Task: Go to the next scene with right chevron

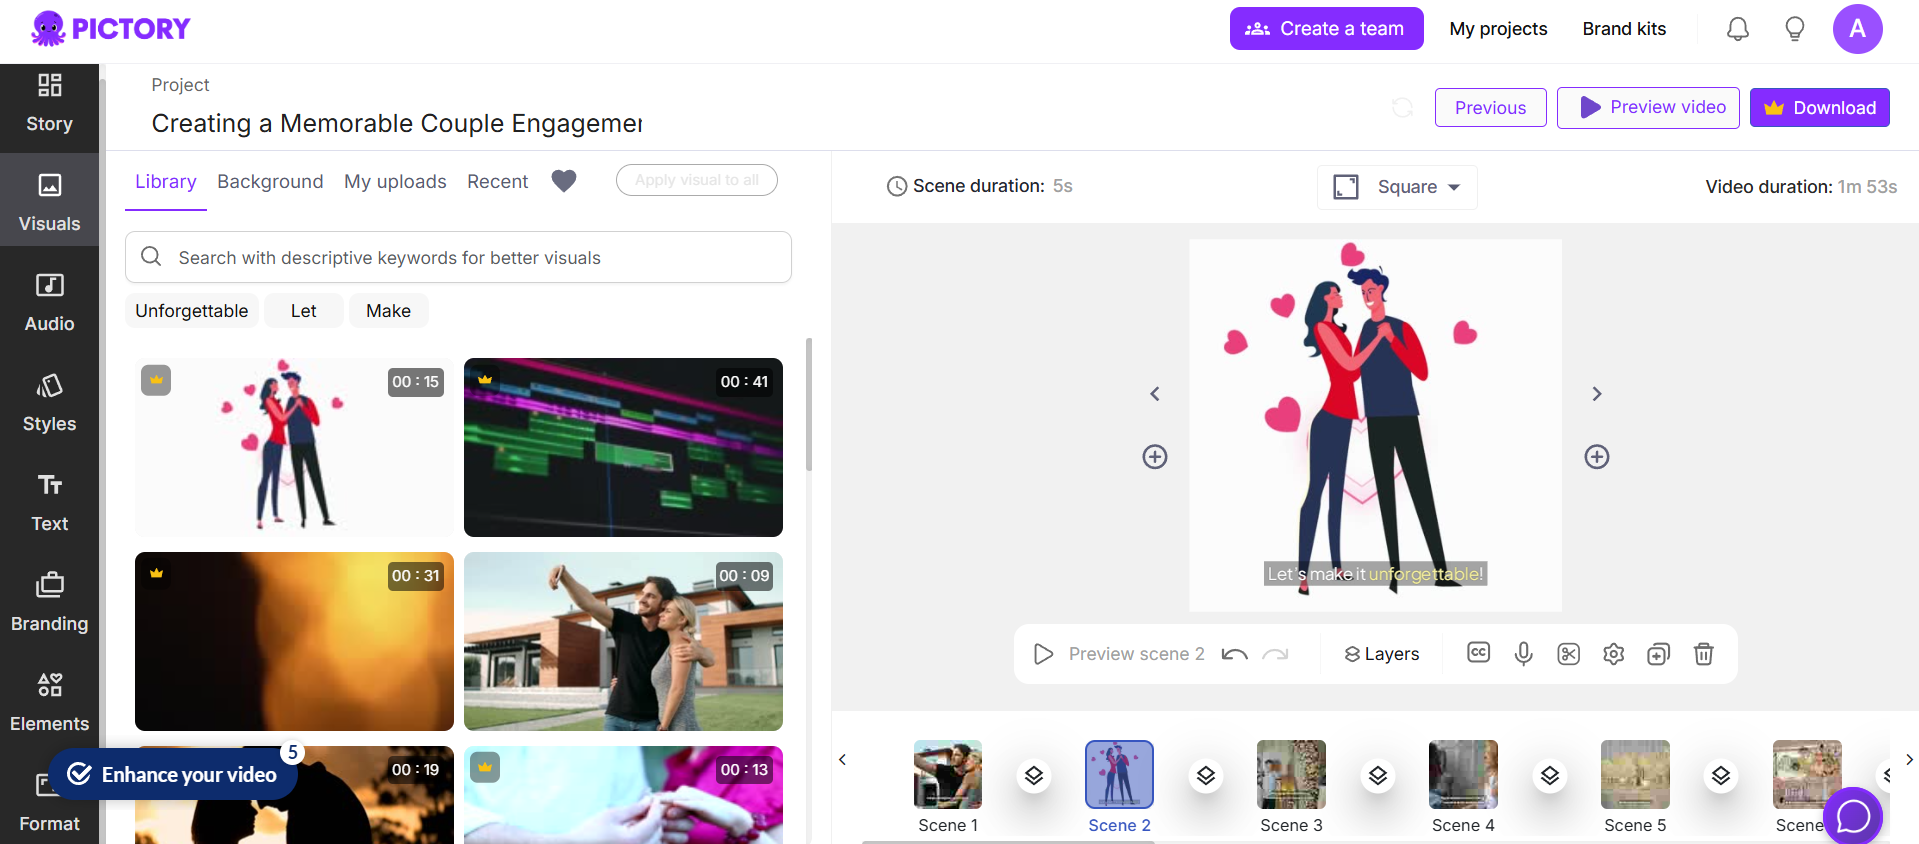Action: [x=1596, y=394]
